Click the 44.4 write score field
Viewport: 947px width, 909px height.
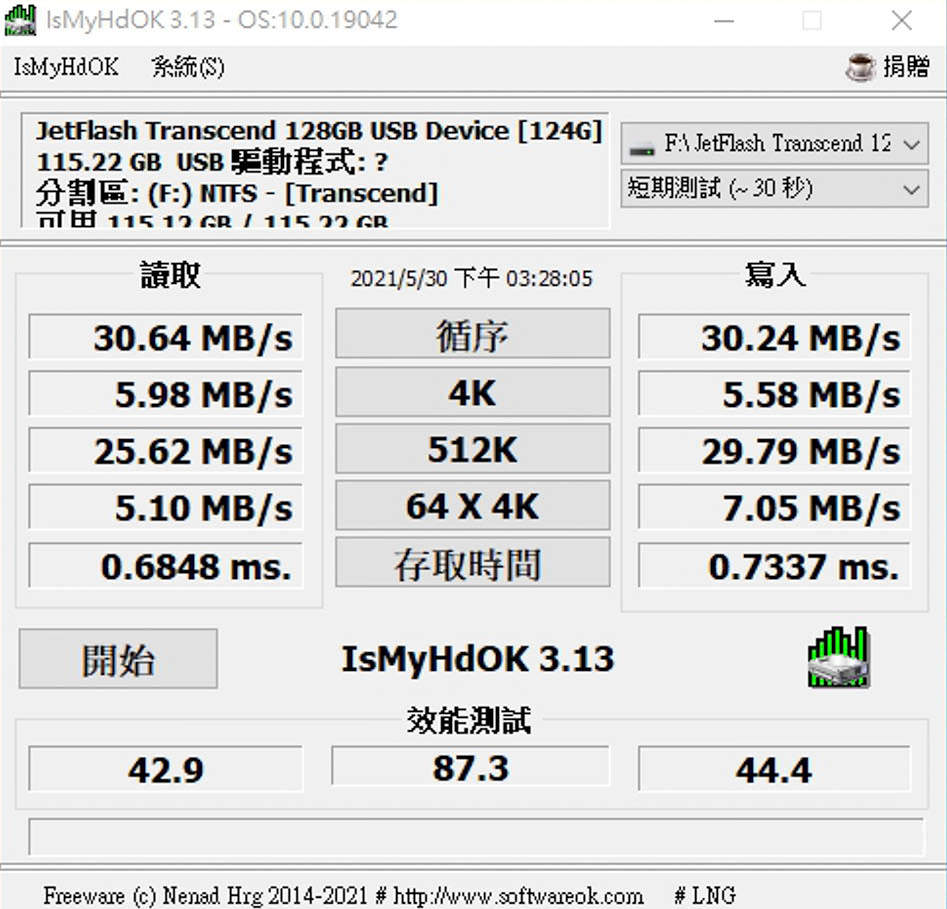[x=774, y=769]
